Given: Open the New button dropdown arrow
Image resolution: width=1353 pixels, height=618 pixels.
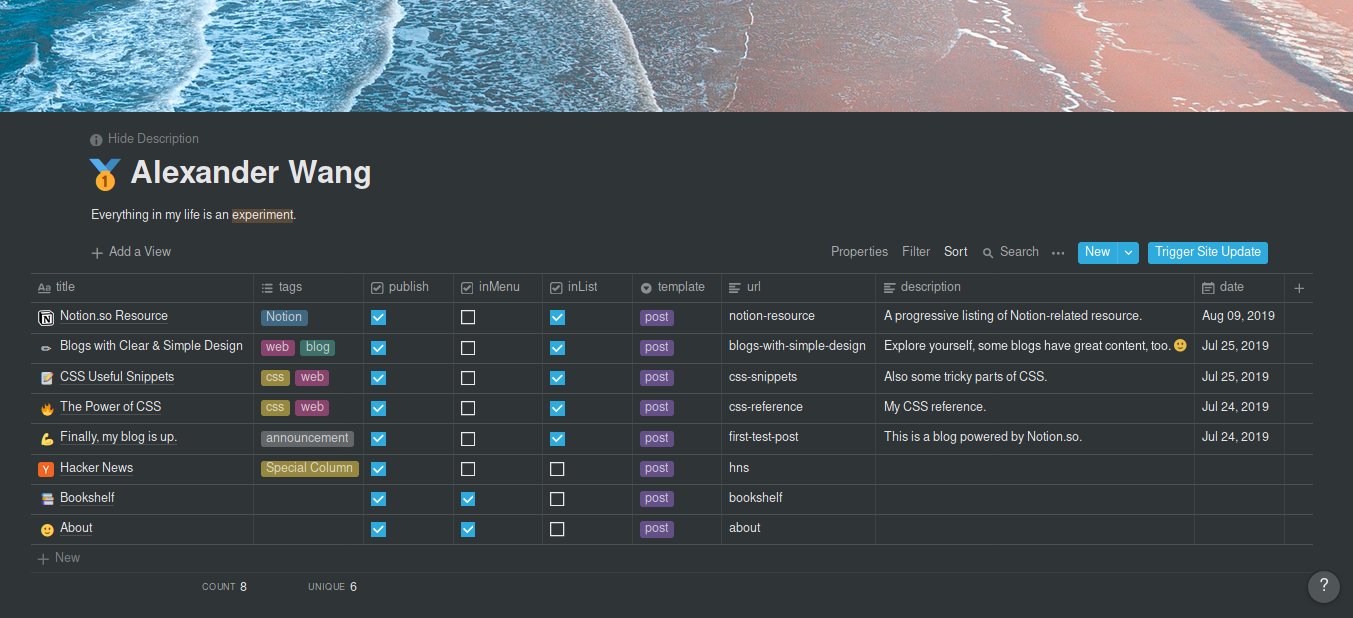Looking at the screenshot, I should [1128, 253].
